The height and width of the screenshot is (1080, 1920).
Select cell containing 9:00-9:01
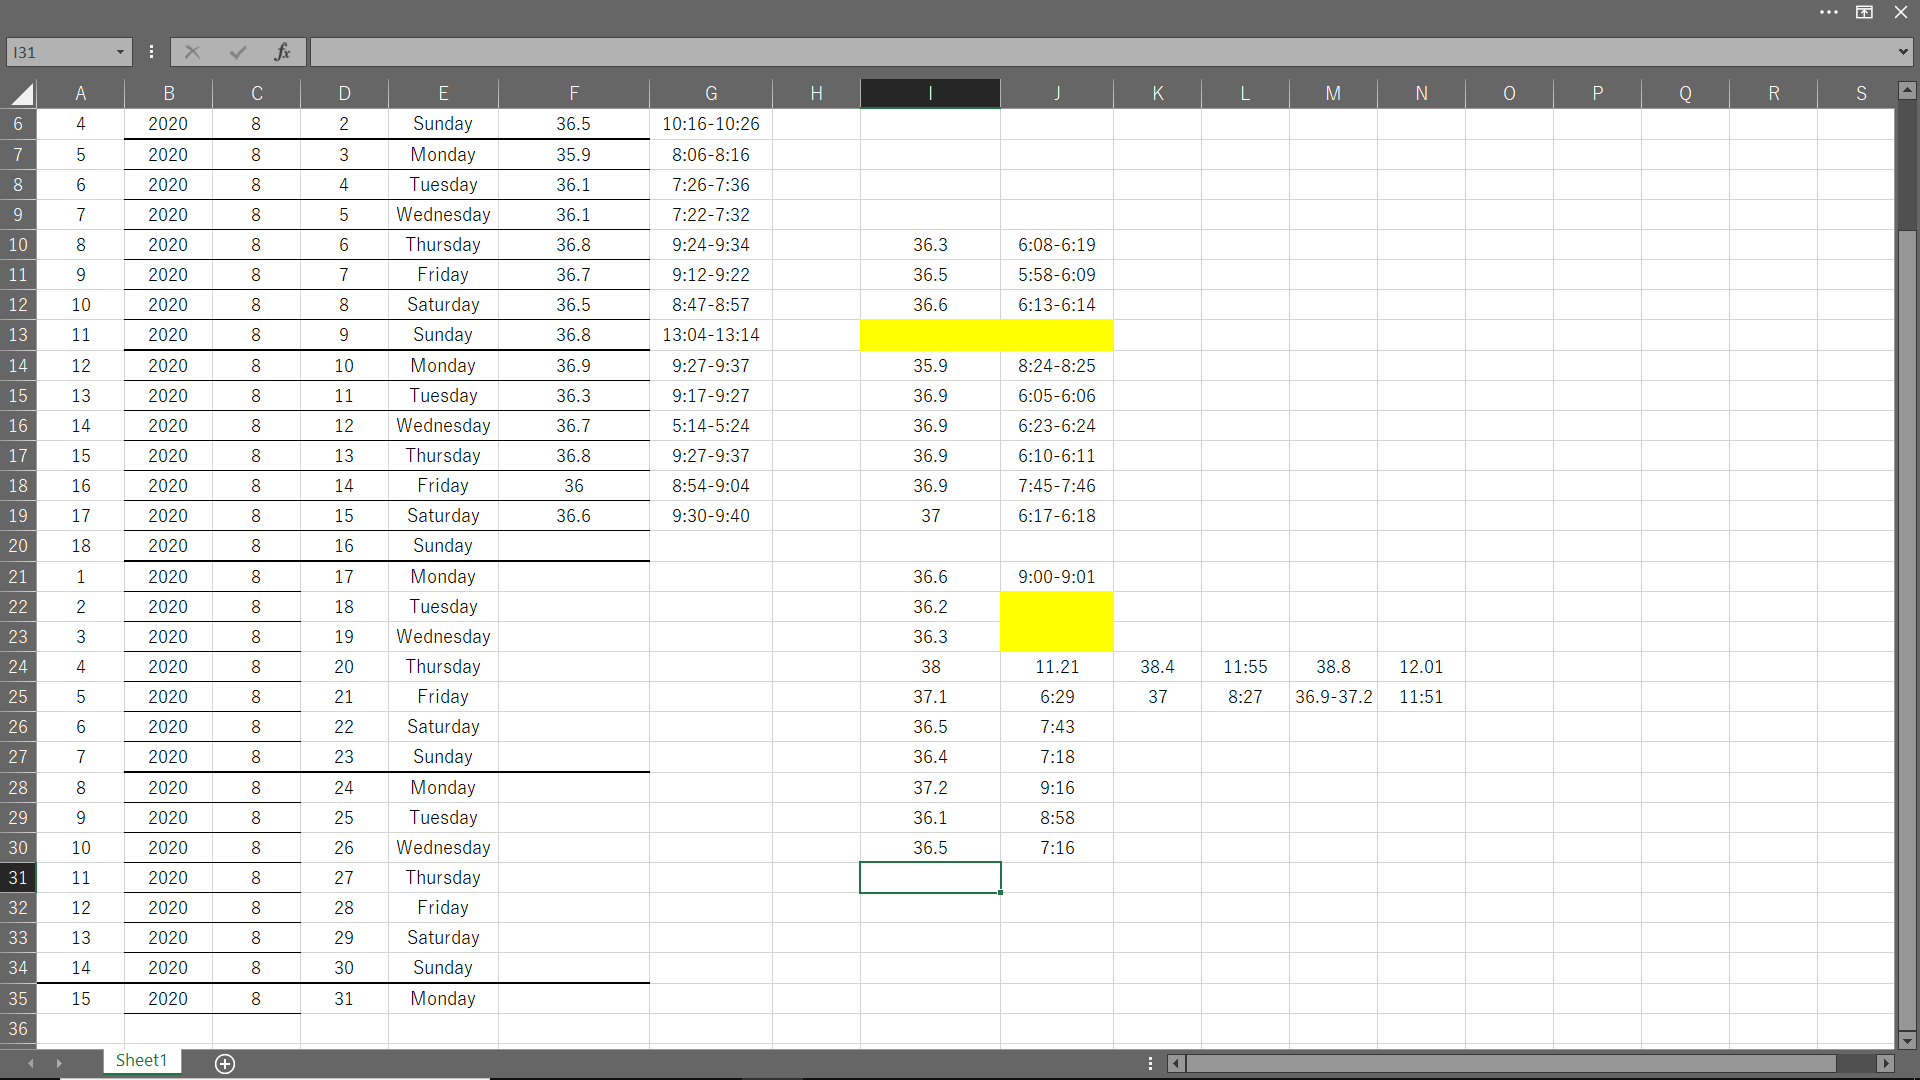[x=1057, y=577]
